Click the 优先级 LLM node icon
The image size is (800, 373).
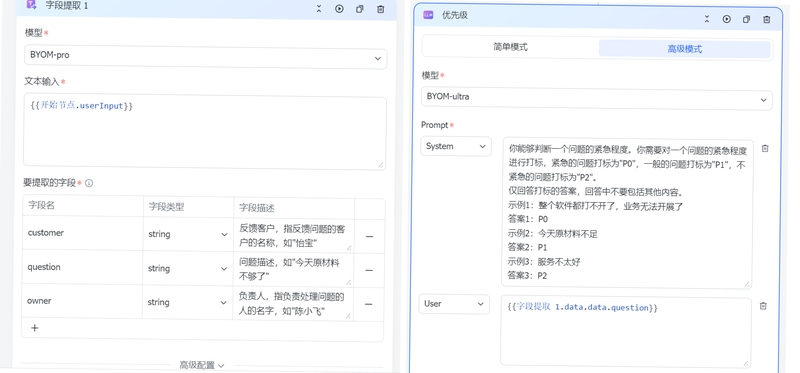coord(428,15)
